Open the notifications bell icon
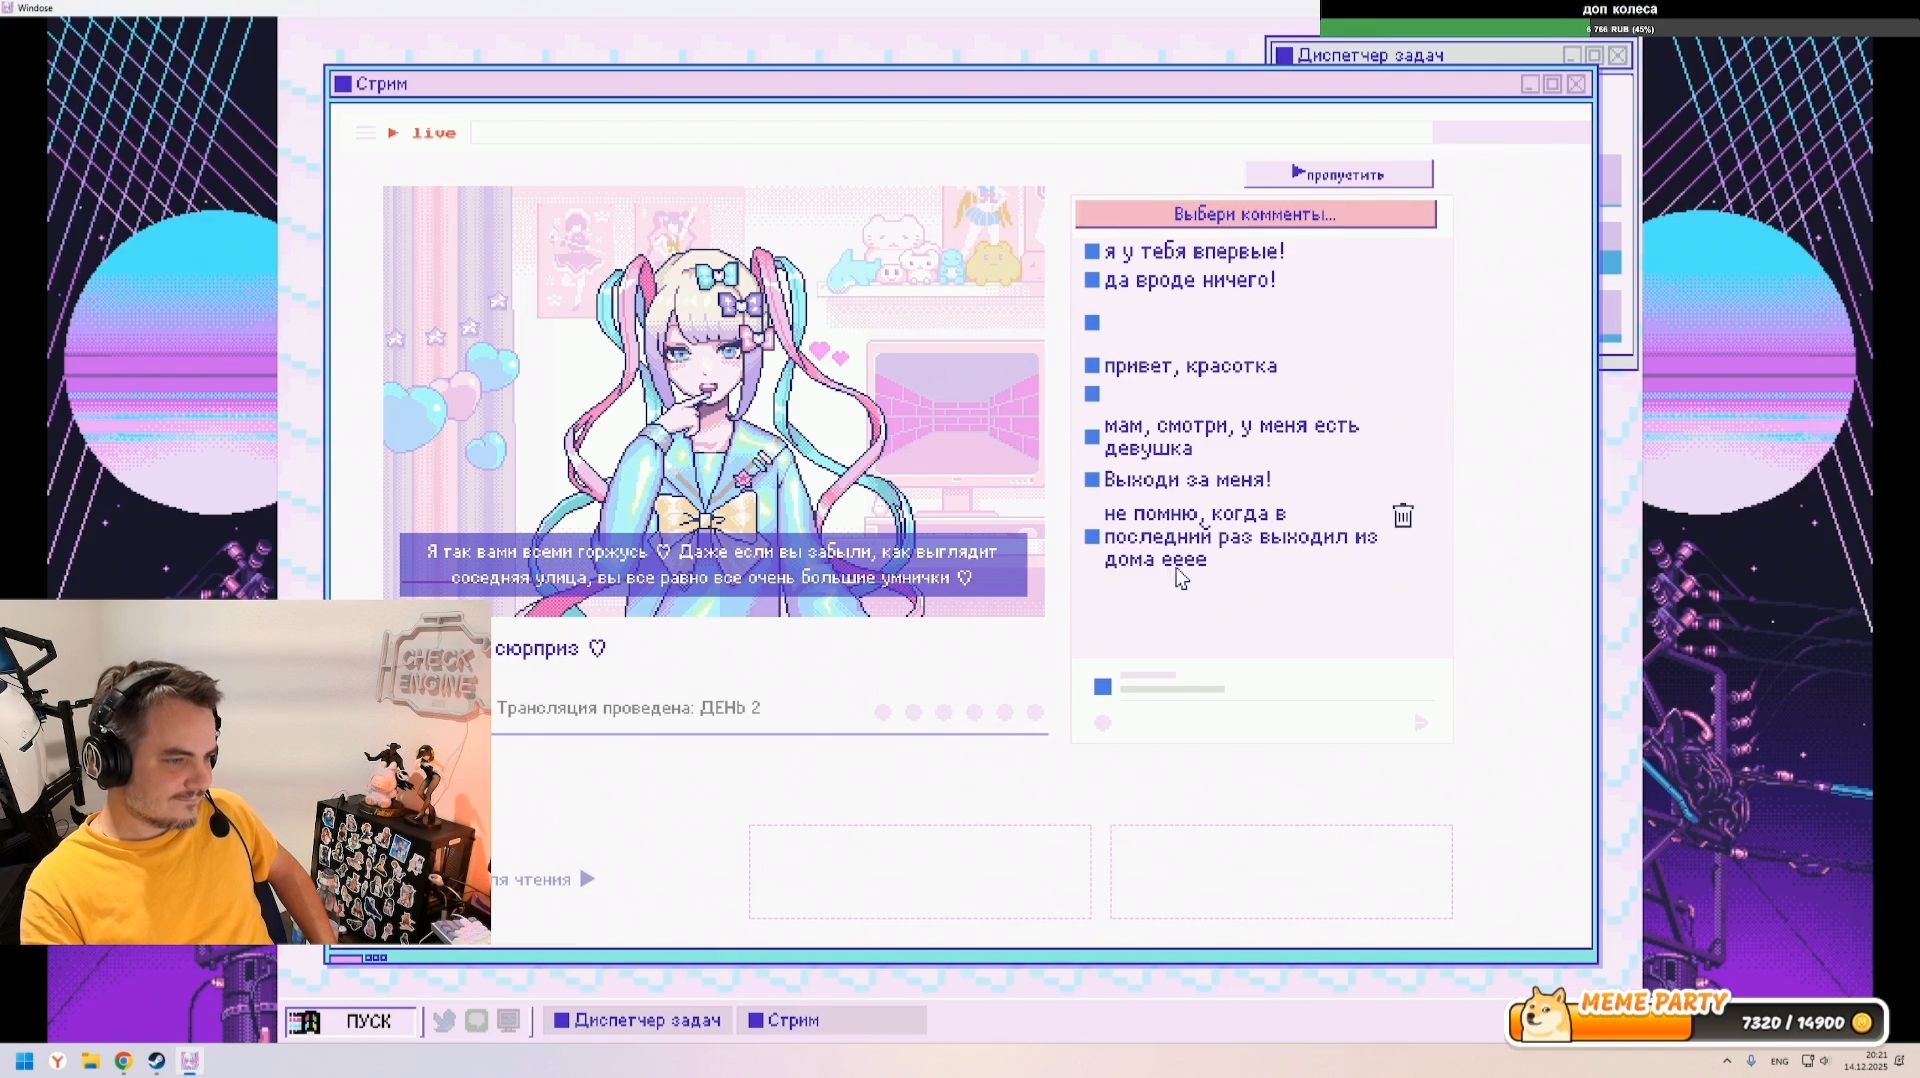1920x1078 pixels. point(1899,1061)
